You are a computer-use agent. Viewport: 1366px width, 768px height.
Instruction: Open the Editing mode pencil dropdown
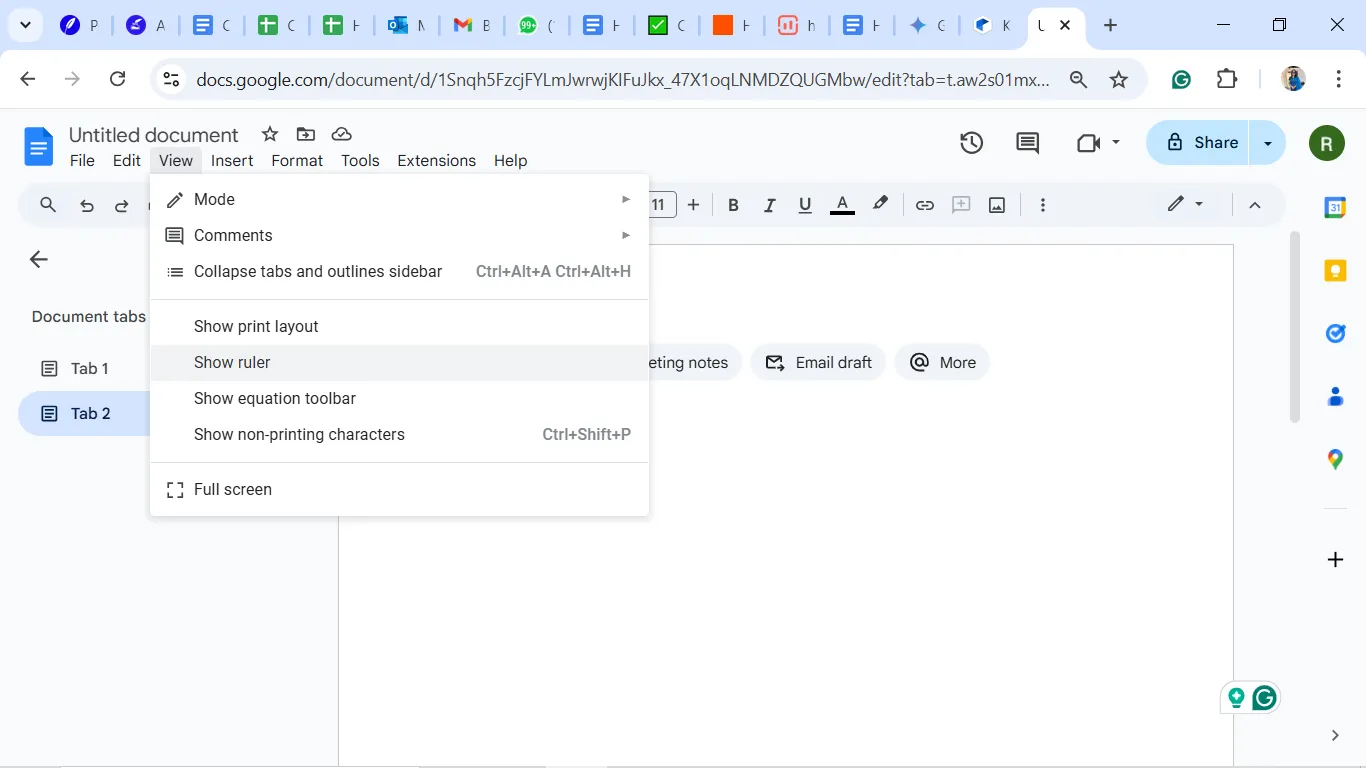[x=1186, y=205]
